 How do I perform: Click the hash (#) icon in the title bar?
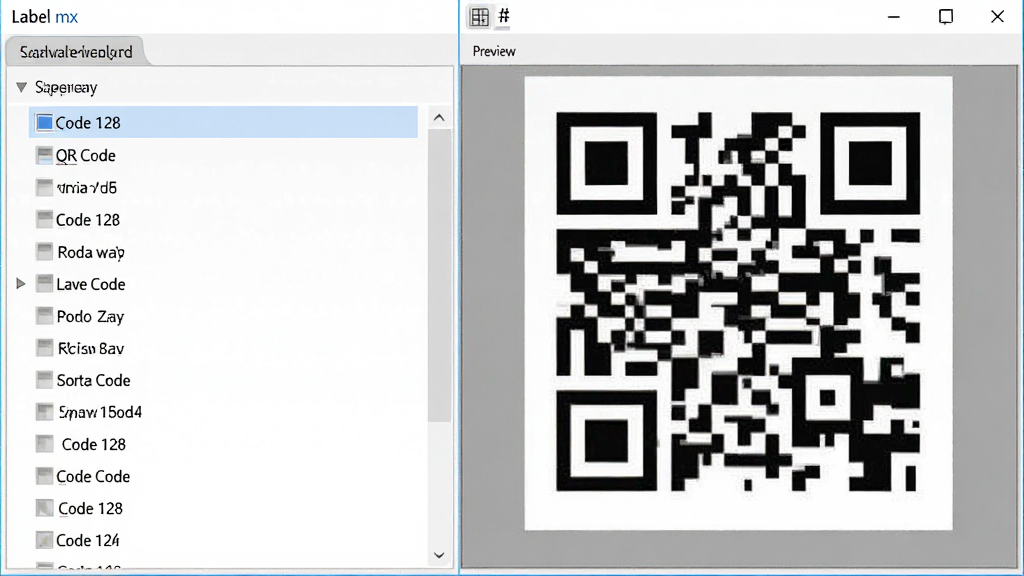point(504,16)
